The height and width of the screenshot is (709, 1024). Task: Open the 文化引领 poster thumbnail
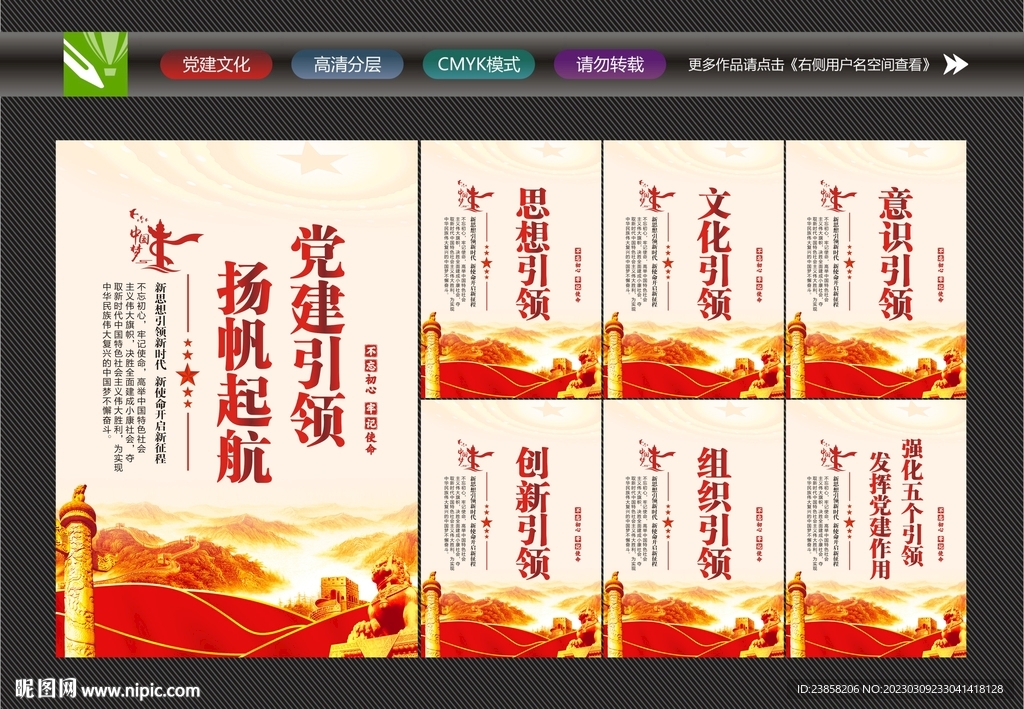[x=694, y=270]
